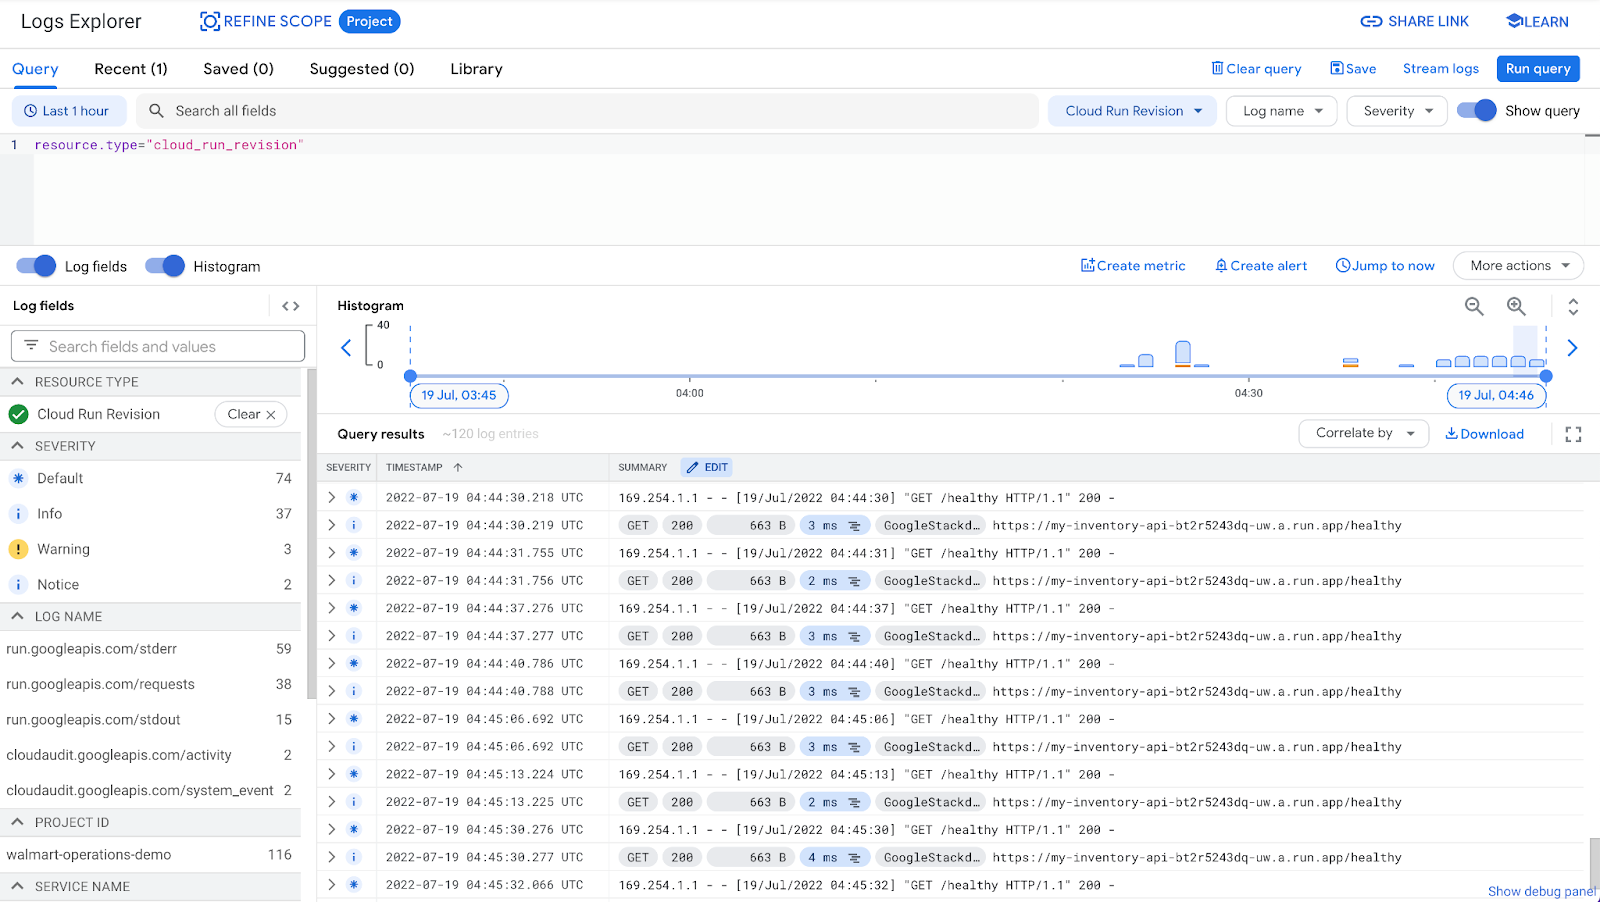Click the Project scope chip
1600x902 pixels.
tap(370, 21)
